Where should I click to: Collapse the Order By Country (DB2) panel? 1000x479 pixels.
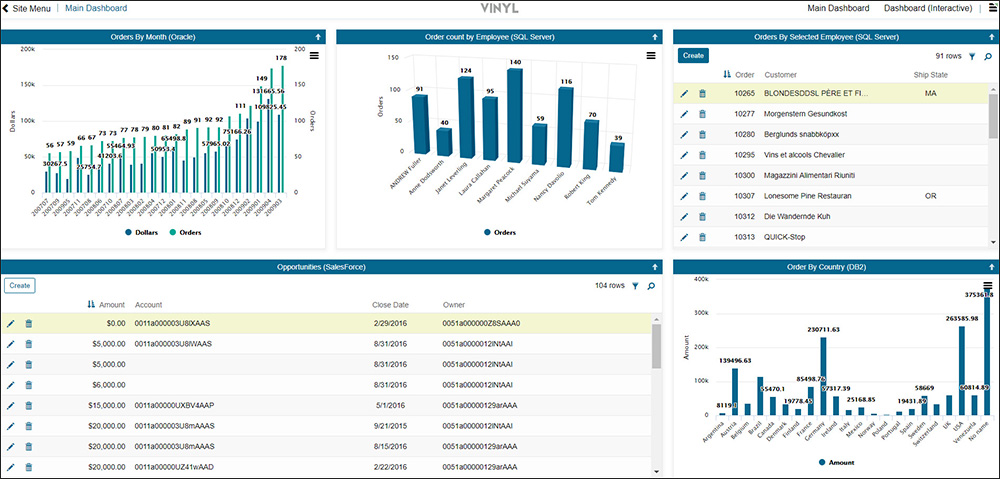point(988,267)
